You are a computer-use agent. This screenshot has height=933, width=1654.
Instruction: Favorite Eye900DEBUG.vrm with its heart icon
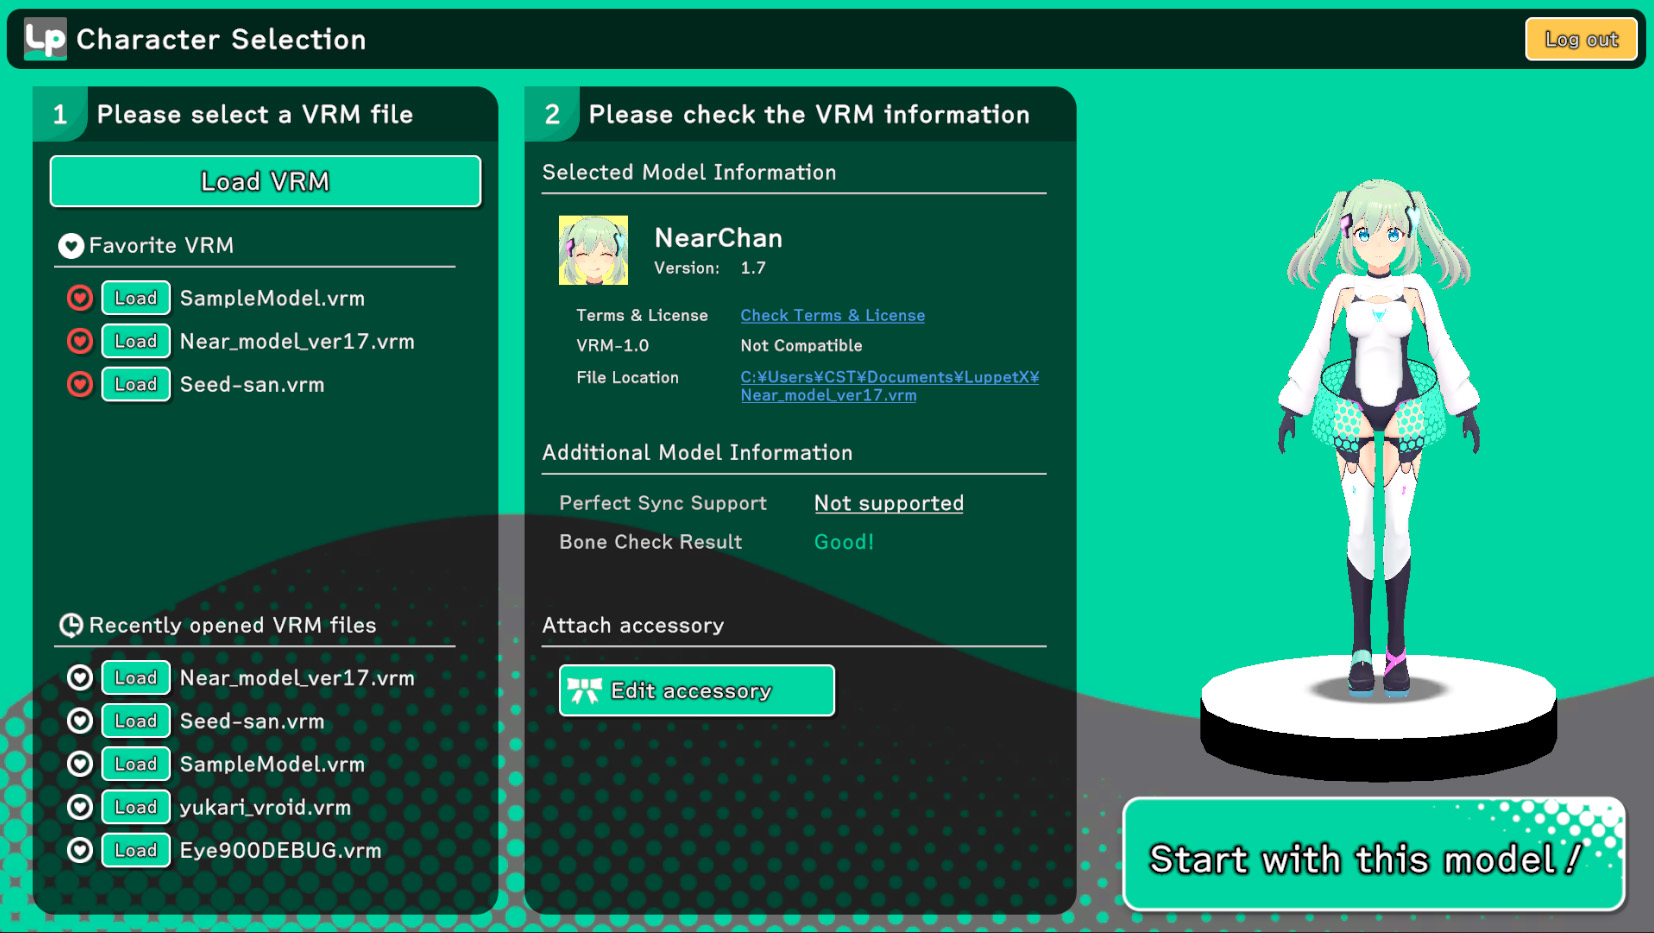tap(80, 850)
